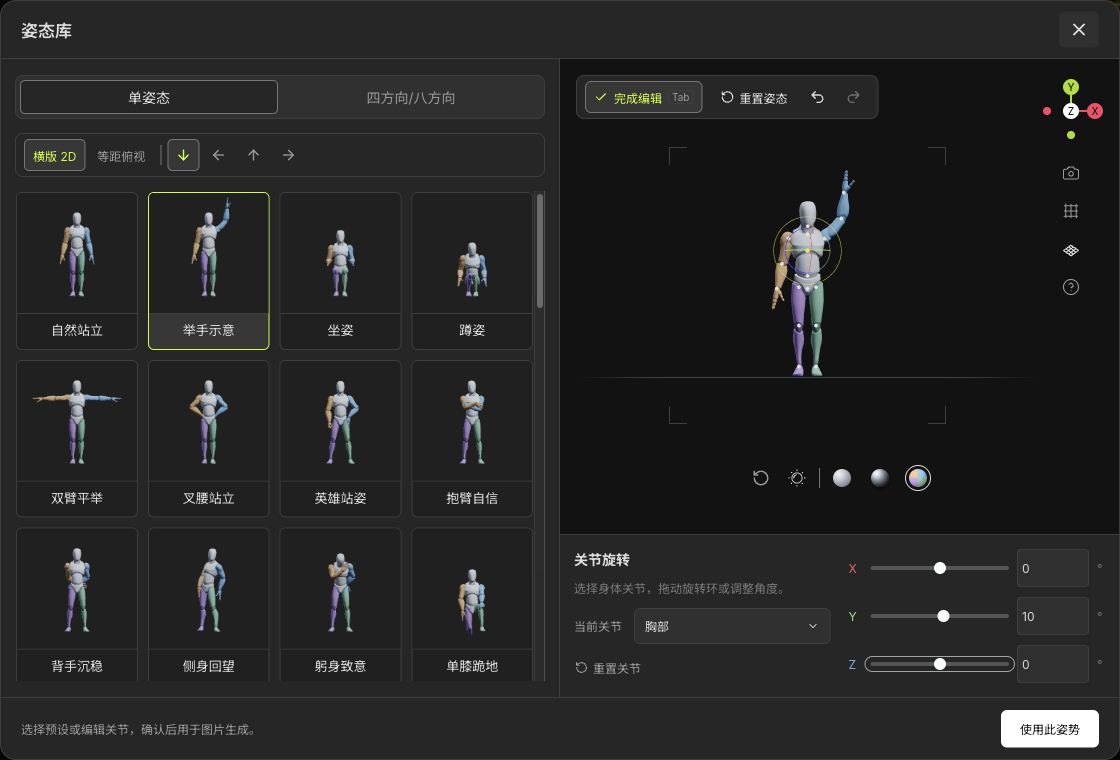Click the Z angle input field
Screen dimensions: 1120x760
[x=1053, y=664]
